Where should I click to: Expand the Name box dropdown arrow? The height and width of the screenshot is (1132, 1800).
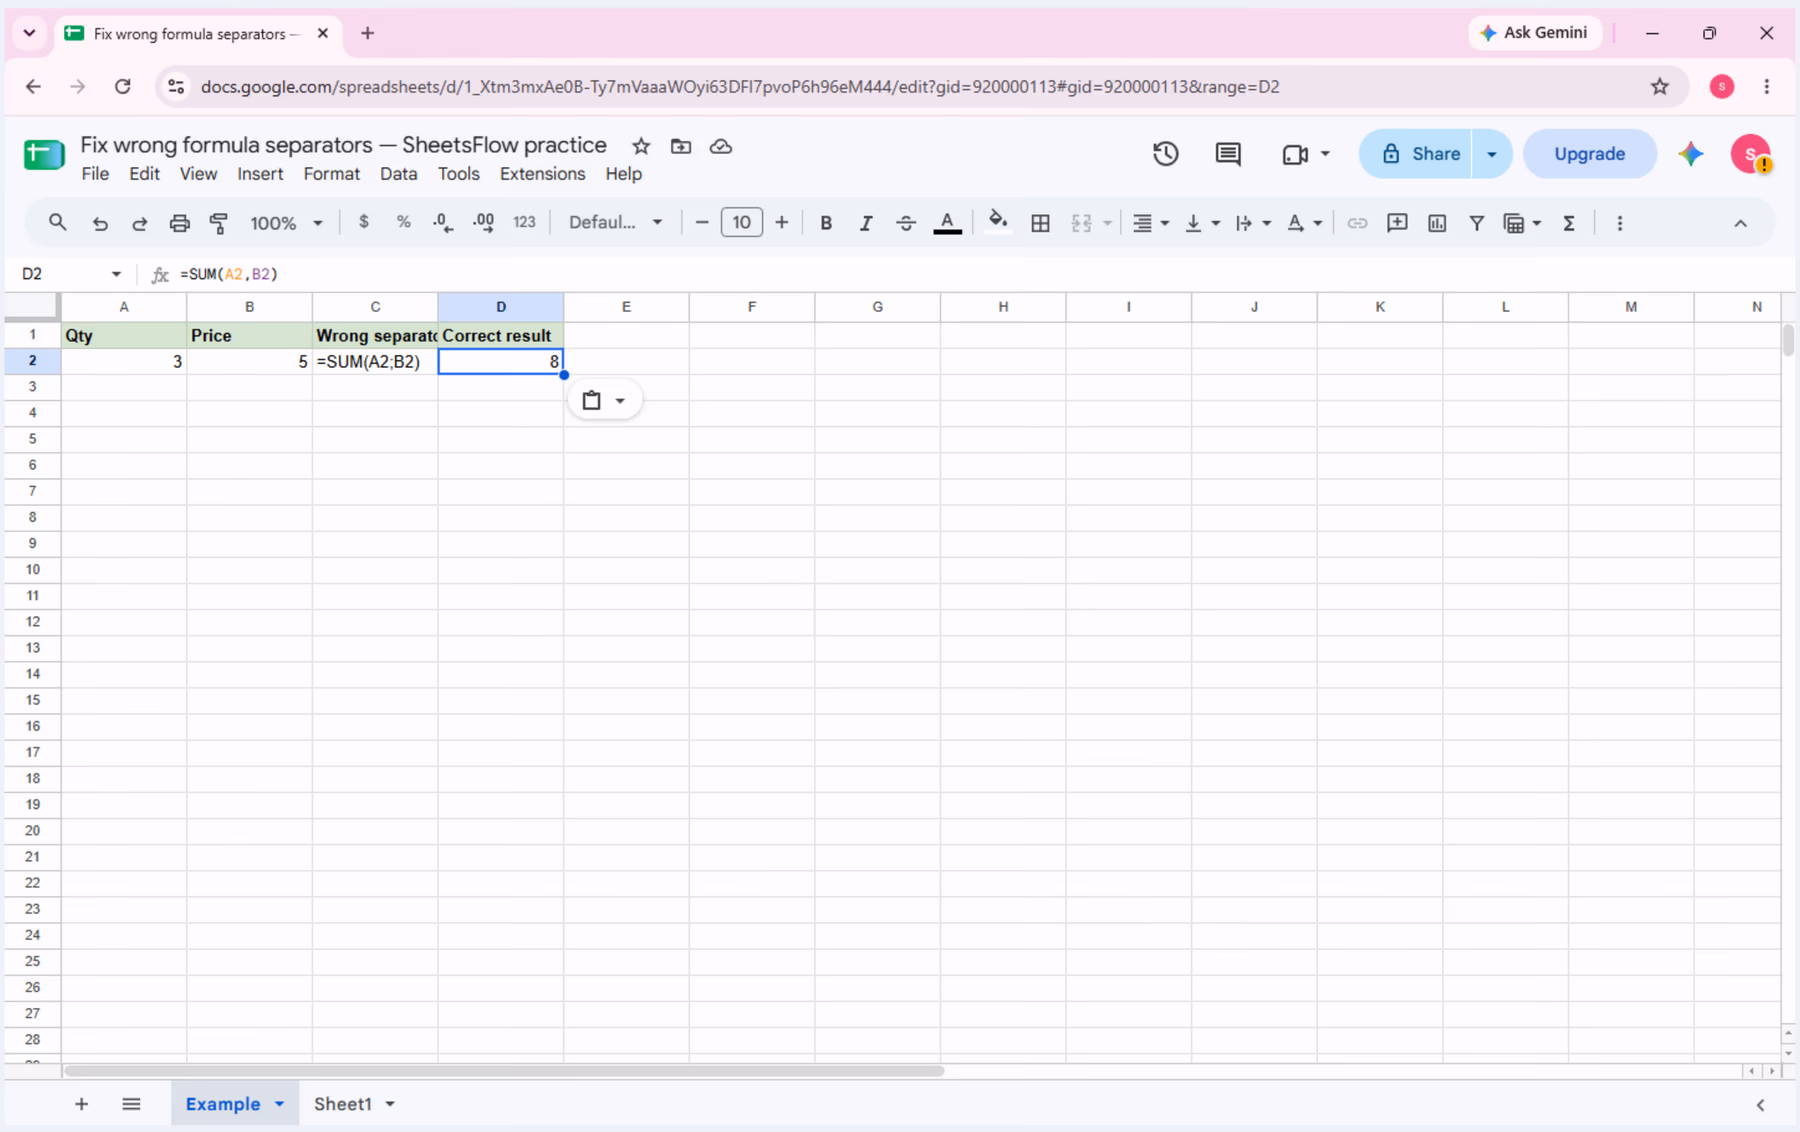click(116, 274)
